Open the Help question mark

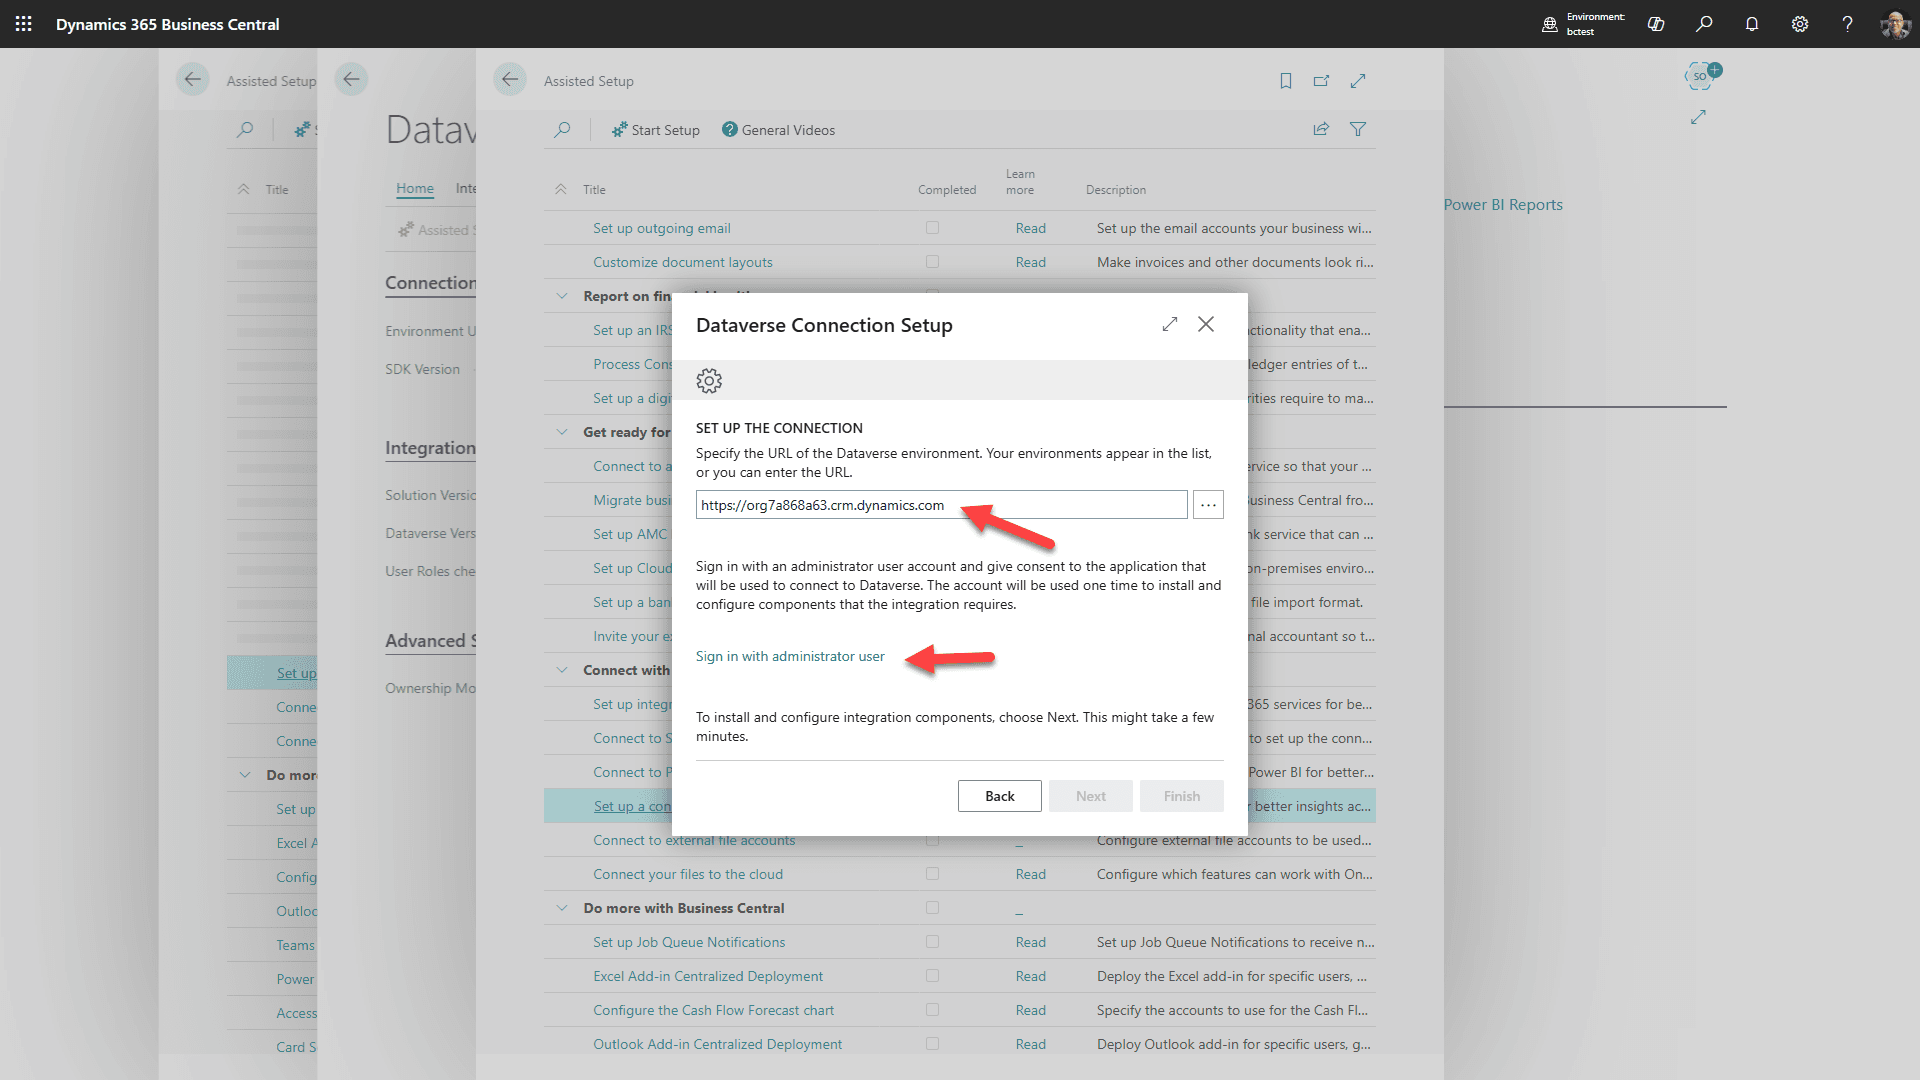[1848, 24]
